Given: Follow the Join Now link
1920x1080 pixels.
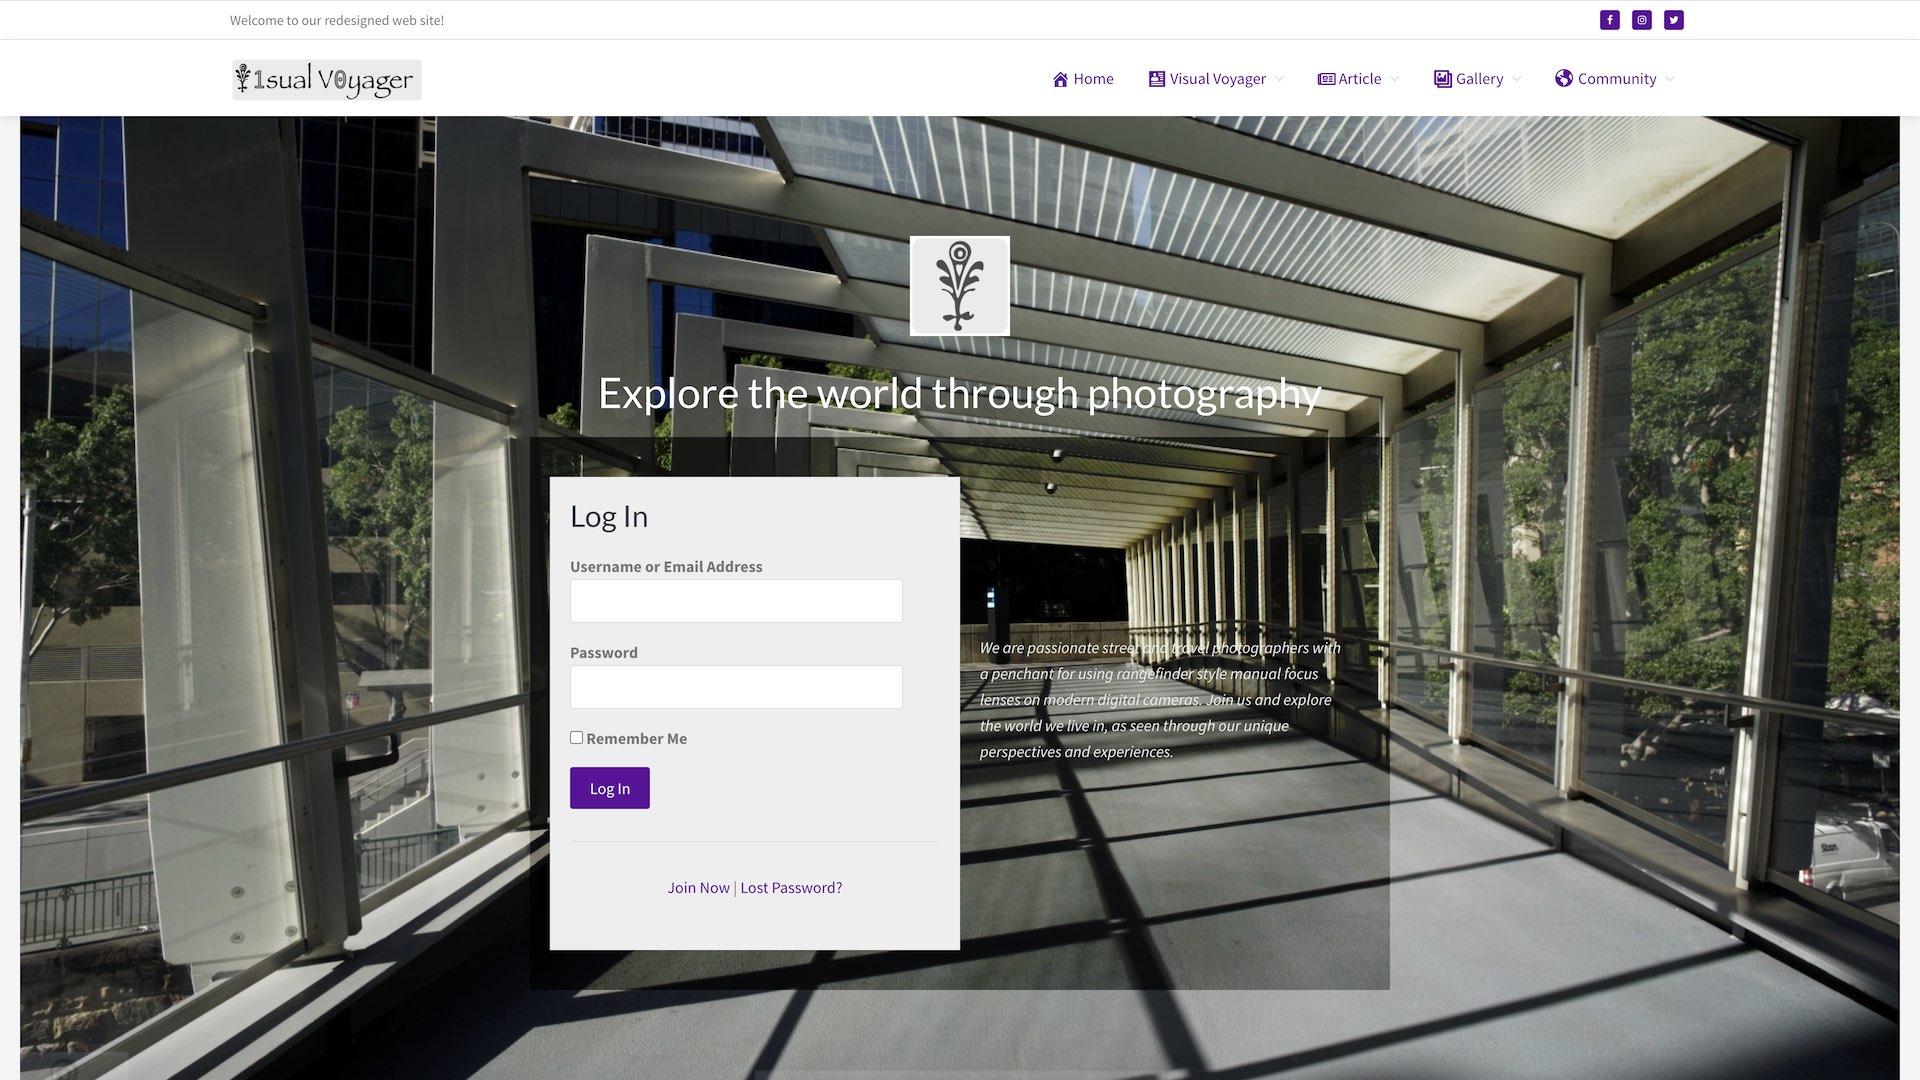Looking at the screenshot, I should click(698, 887).
